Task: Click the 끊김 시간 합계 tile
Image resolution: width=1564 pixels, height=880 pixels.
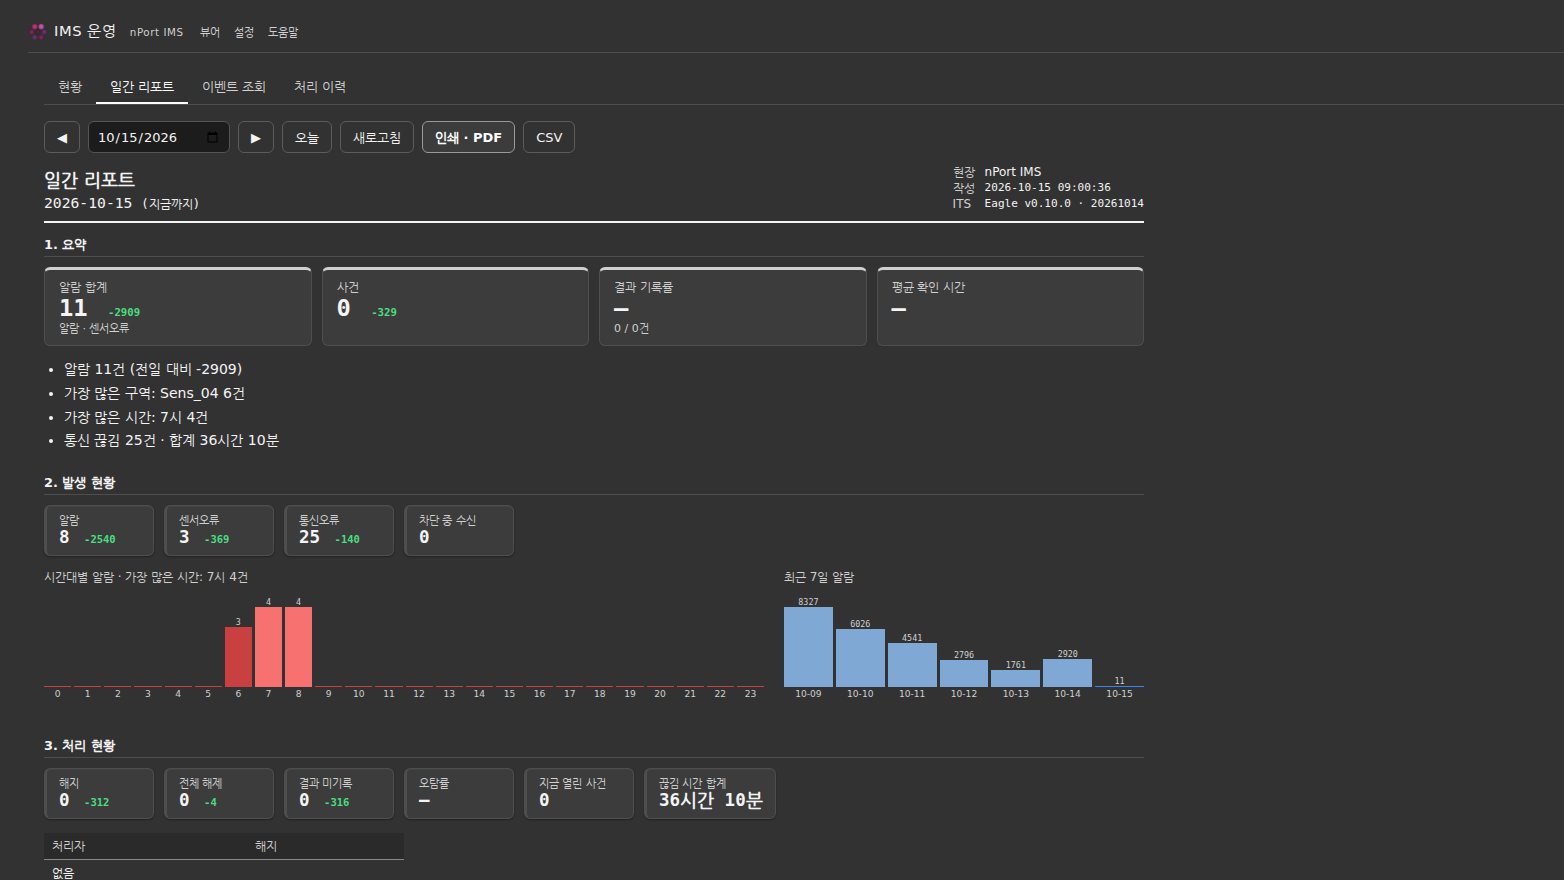Action: click(710, 793)
